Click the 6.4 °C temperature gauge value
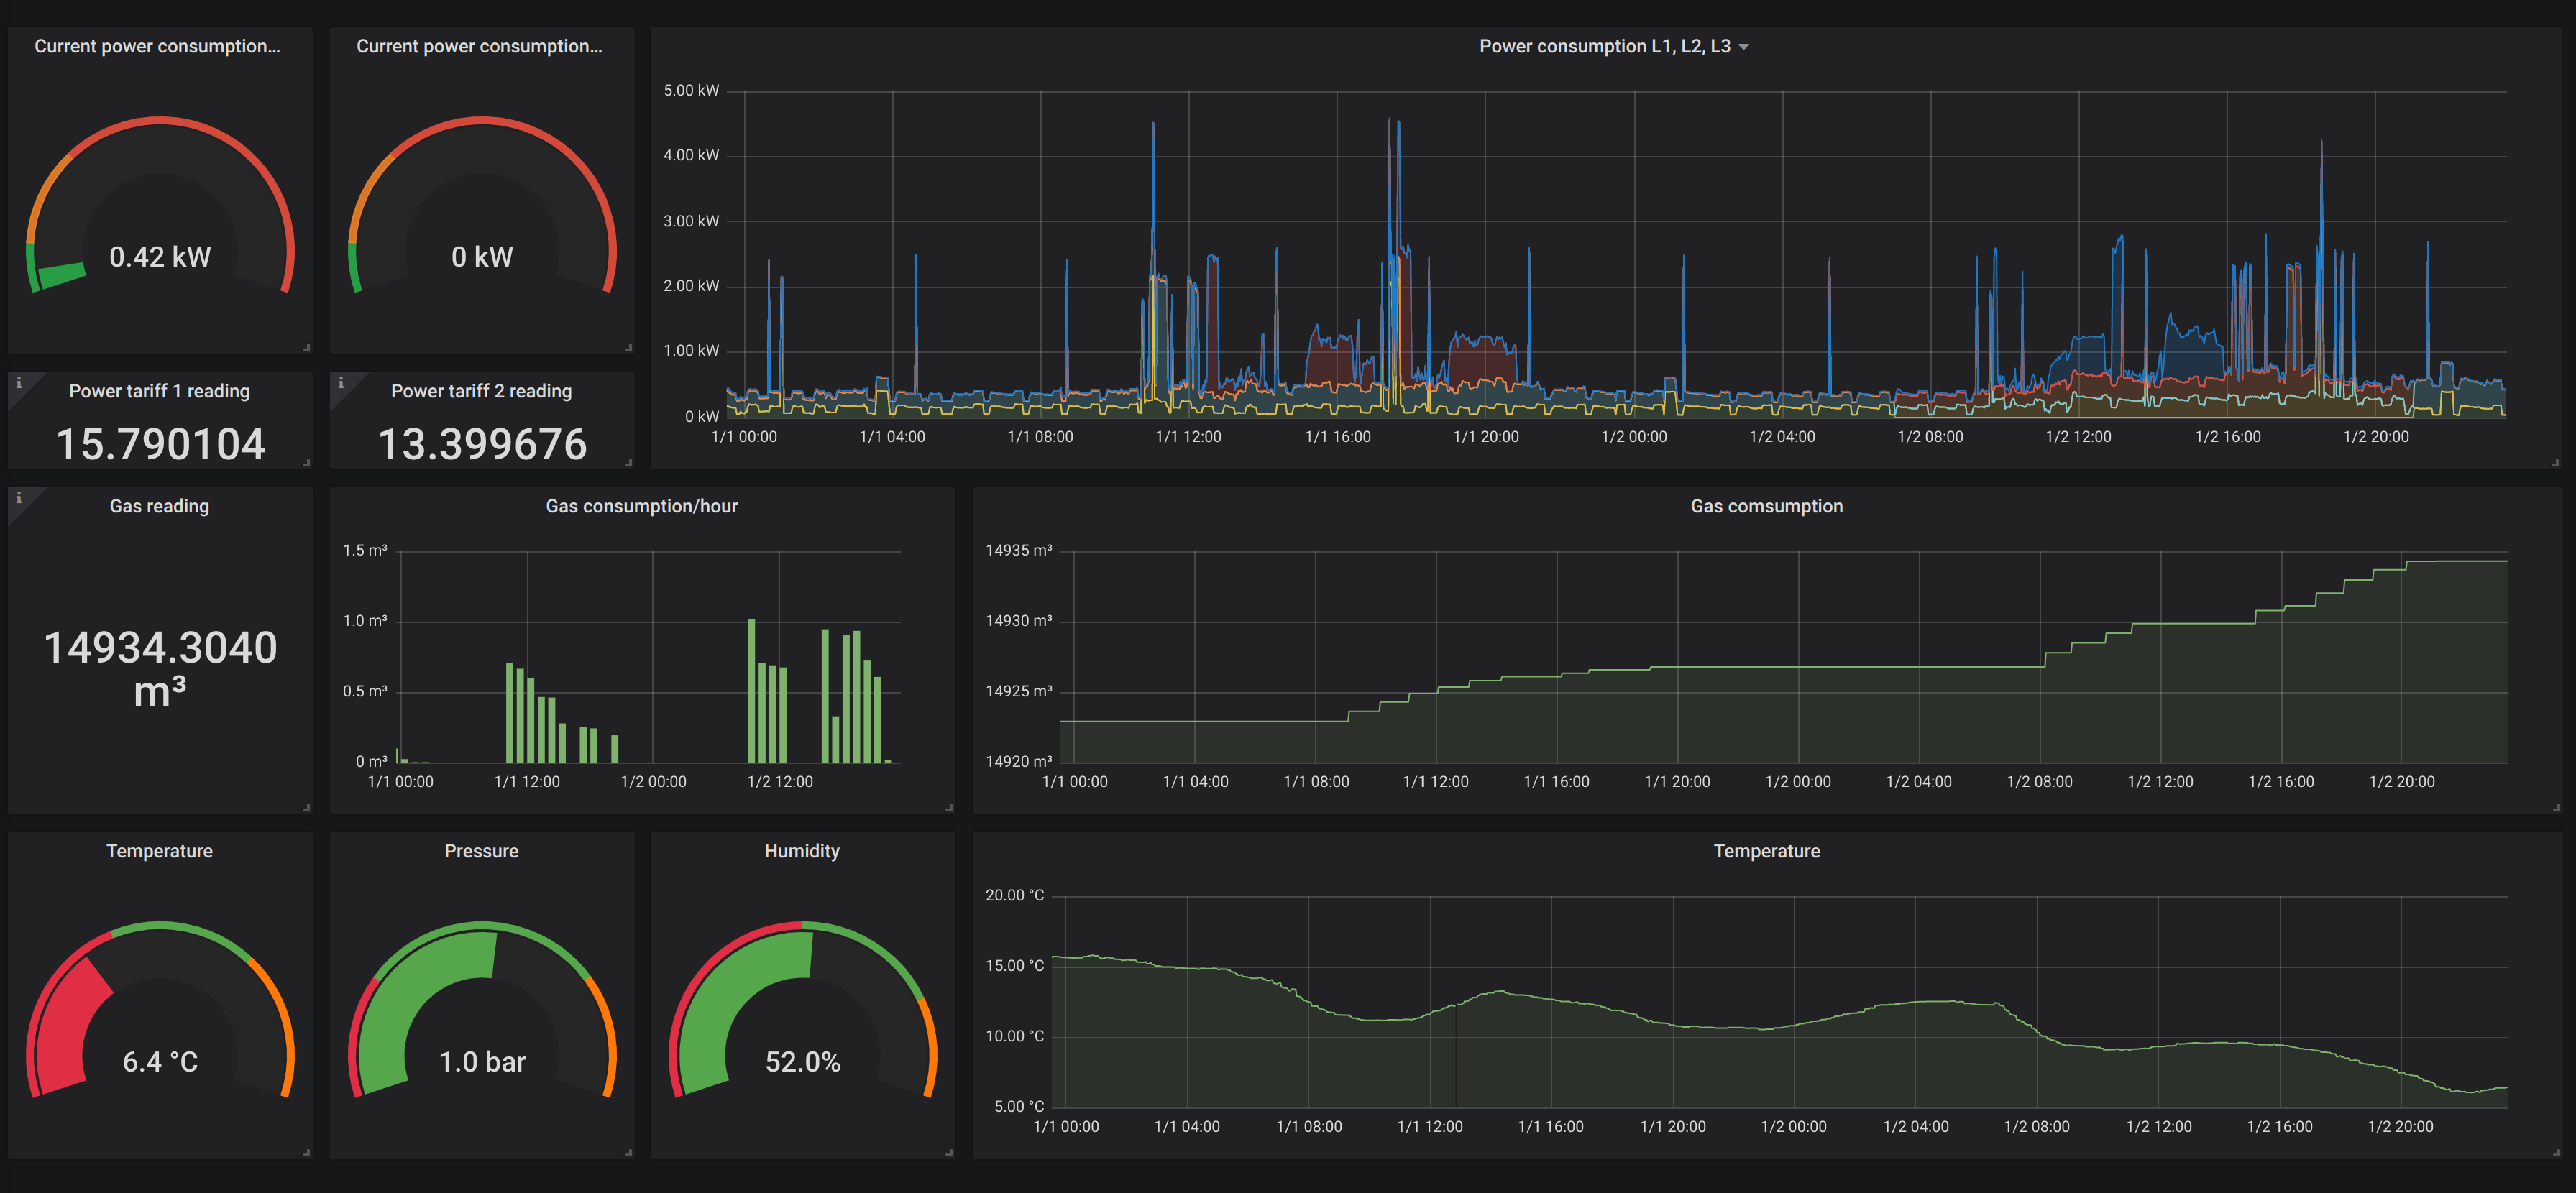 pyautogui.click(x=160, y=1062)
